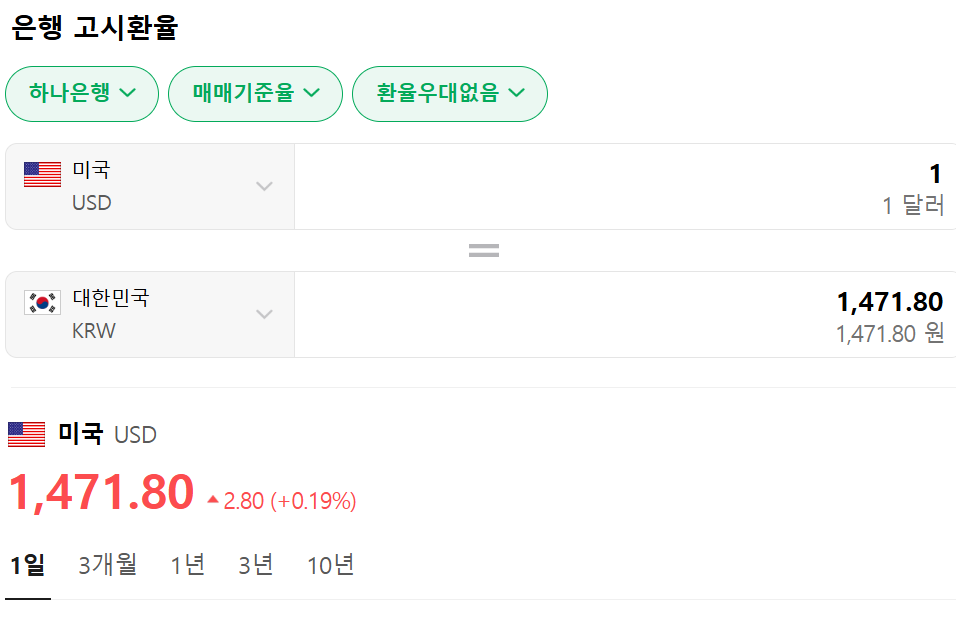Expand the 매매기준율 rate type dropdown
Viewport: 956px width, 617px height.
click(x=255, y=94)
